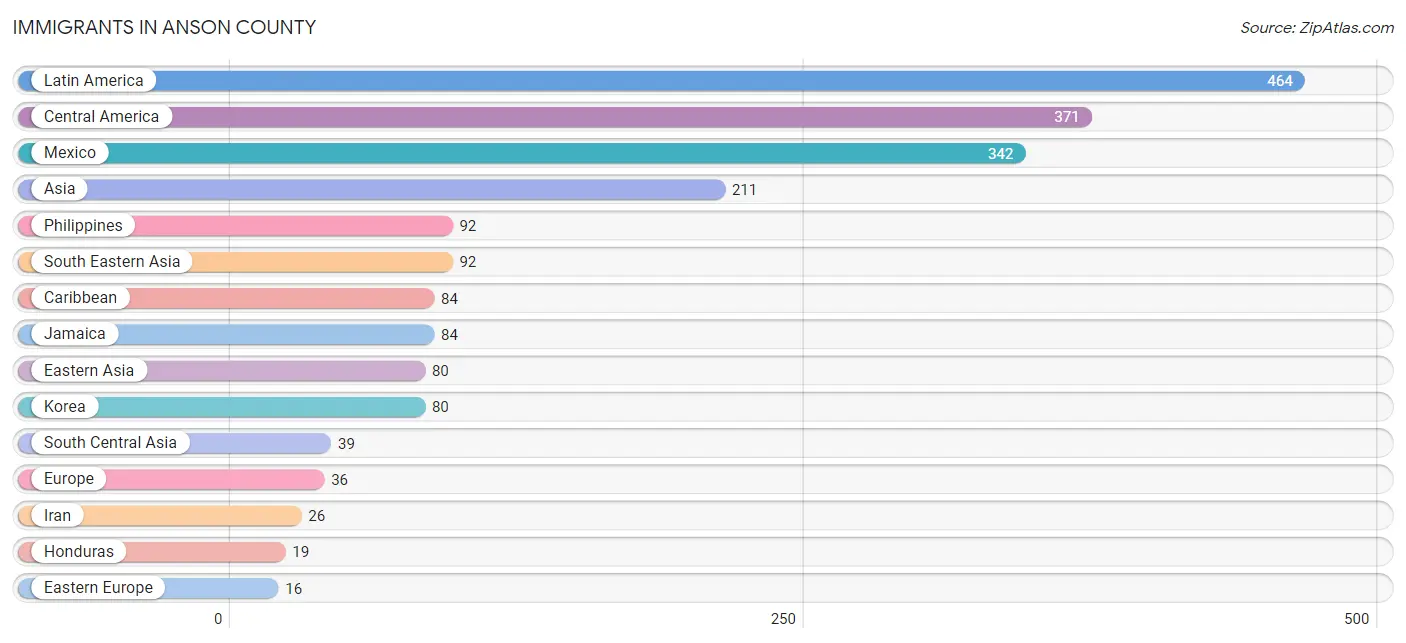Viewport: 1406px width, 643px height.
Task: Click the 250 axis tick label
Action: tap(783, 619)
